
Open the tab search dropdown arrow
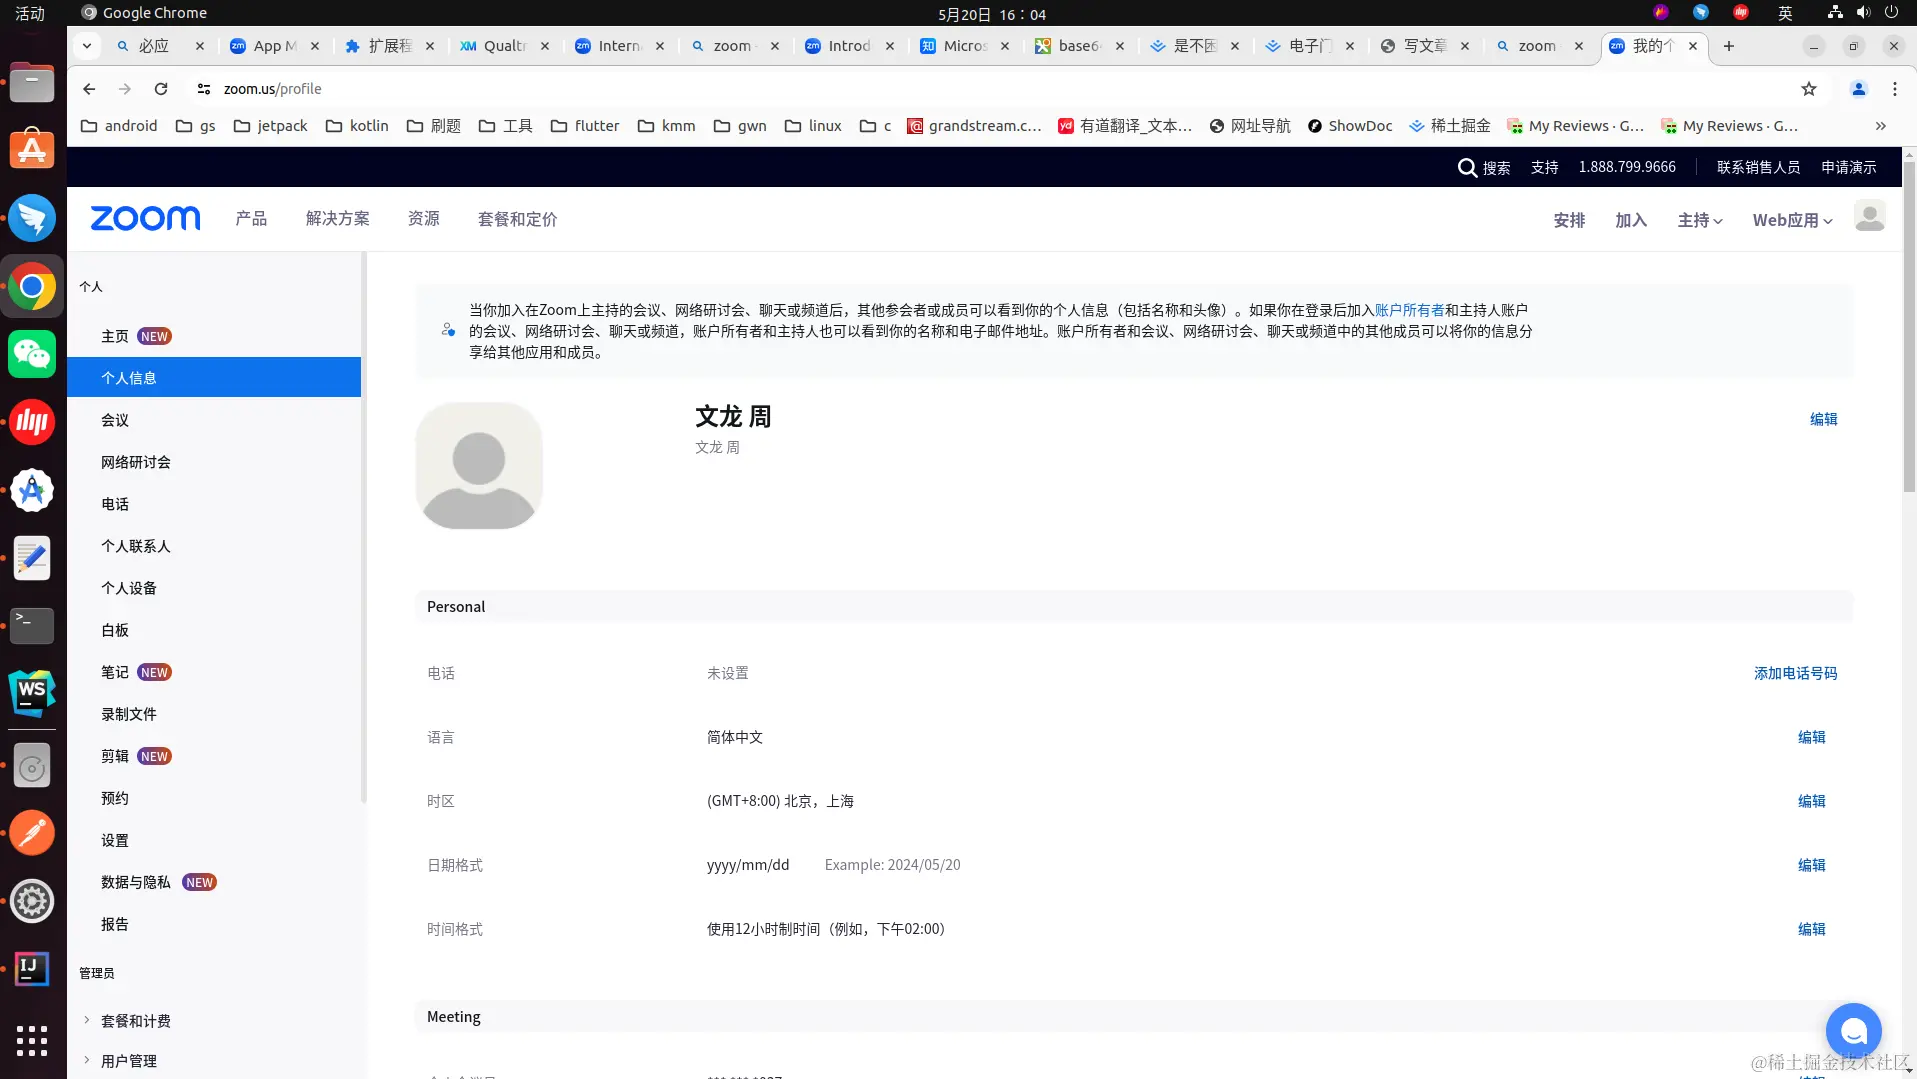pos(87,46)
